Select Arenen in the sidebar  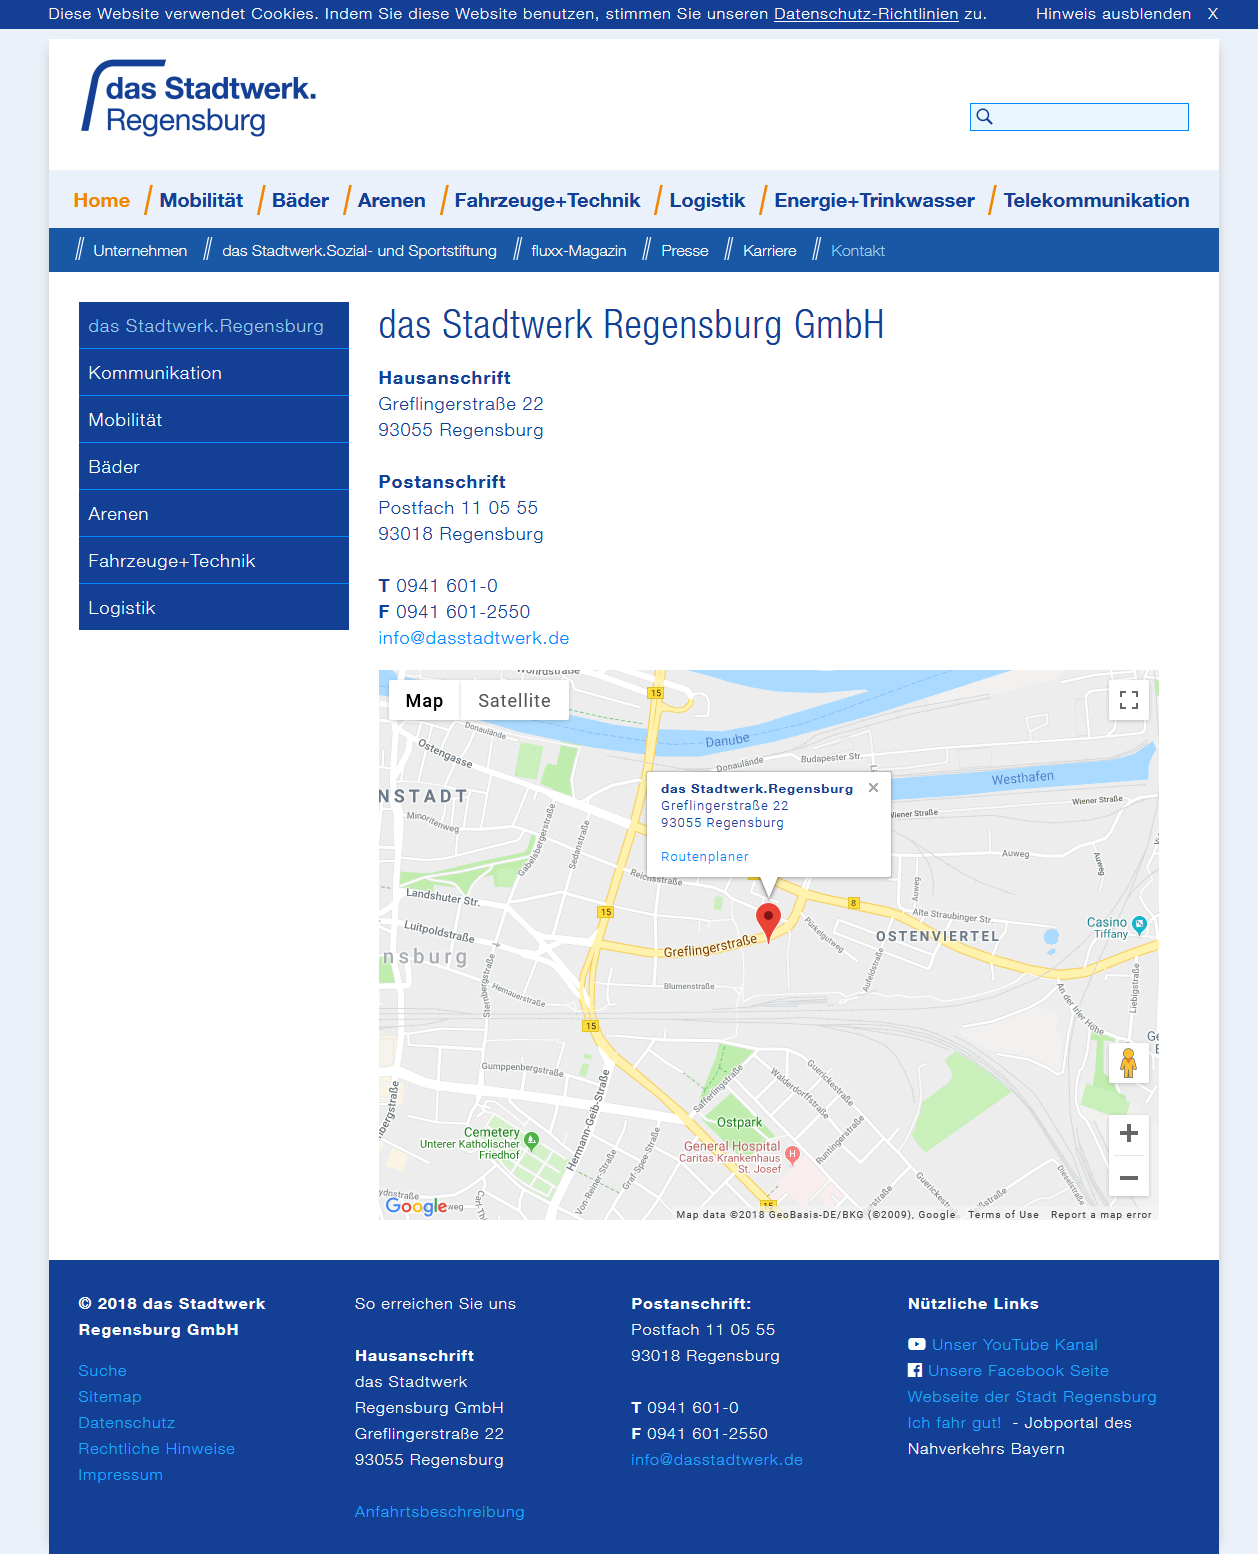pyautogui.click(x=214, y=513)
